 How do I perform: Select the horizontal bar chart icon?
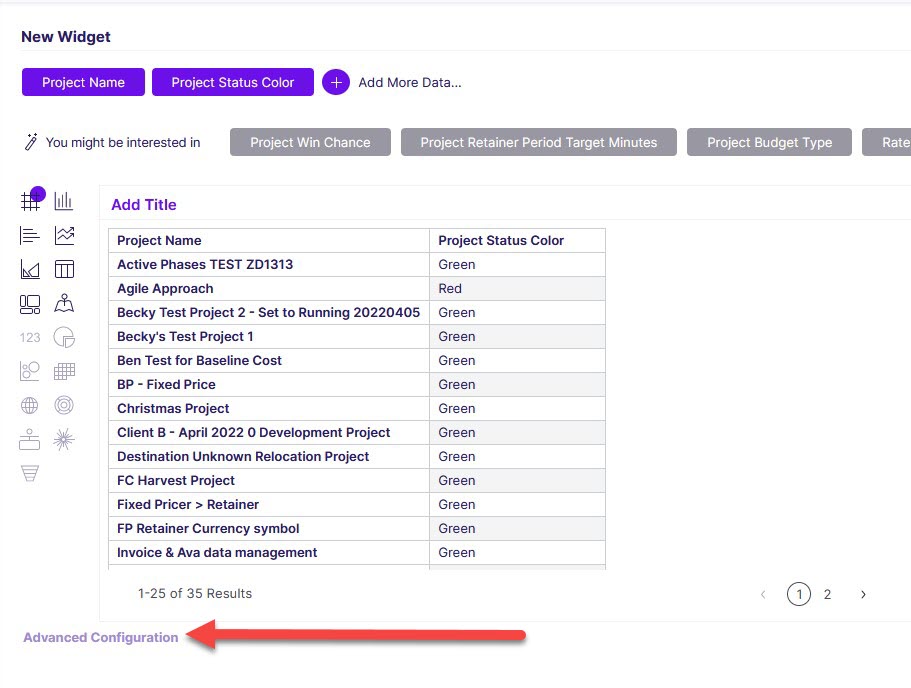pyautogui.click(x=30, y=235)
